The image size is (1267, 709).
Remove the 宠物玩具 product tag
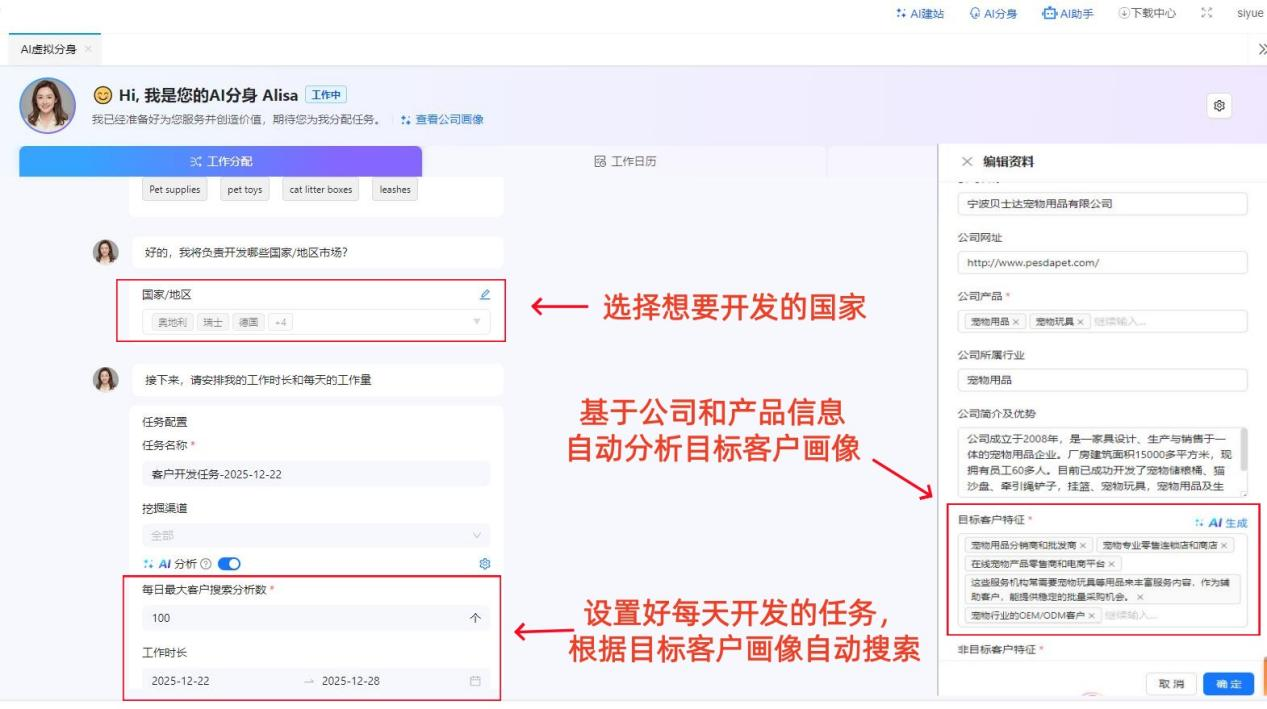coord(1080,321)
